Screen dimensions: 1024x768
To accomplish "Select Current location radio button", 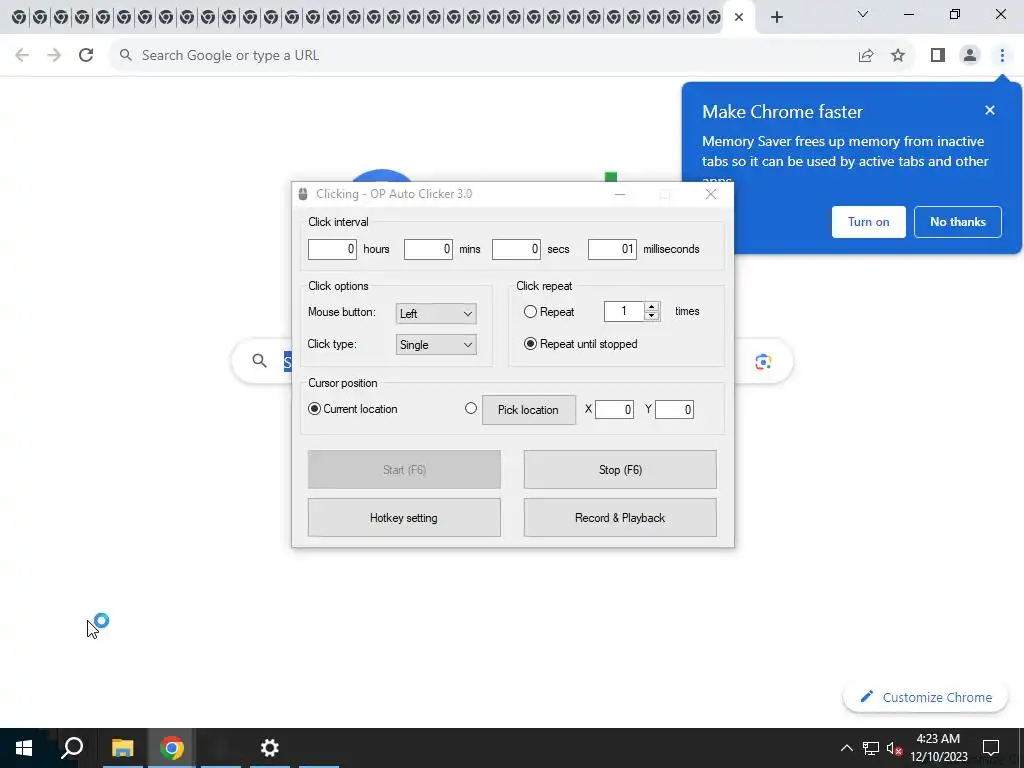I will point(314,409).
